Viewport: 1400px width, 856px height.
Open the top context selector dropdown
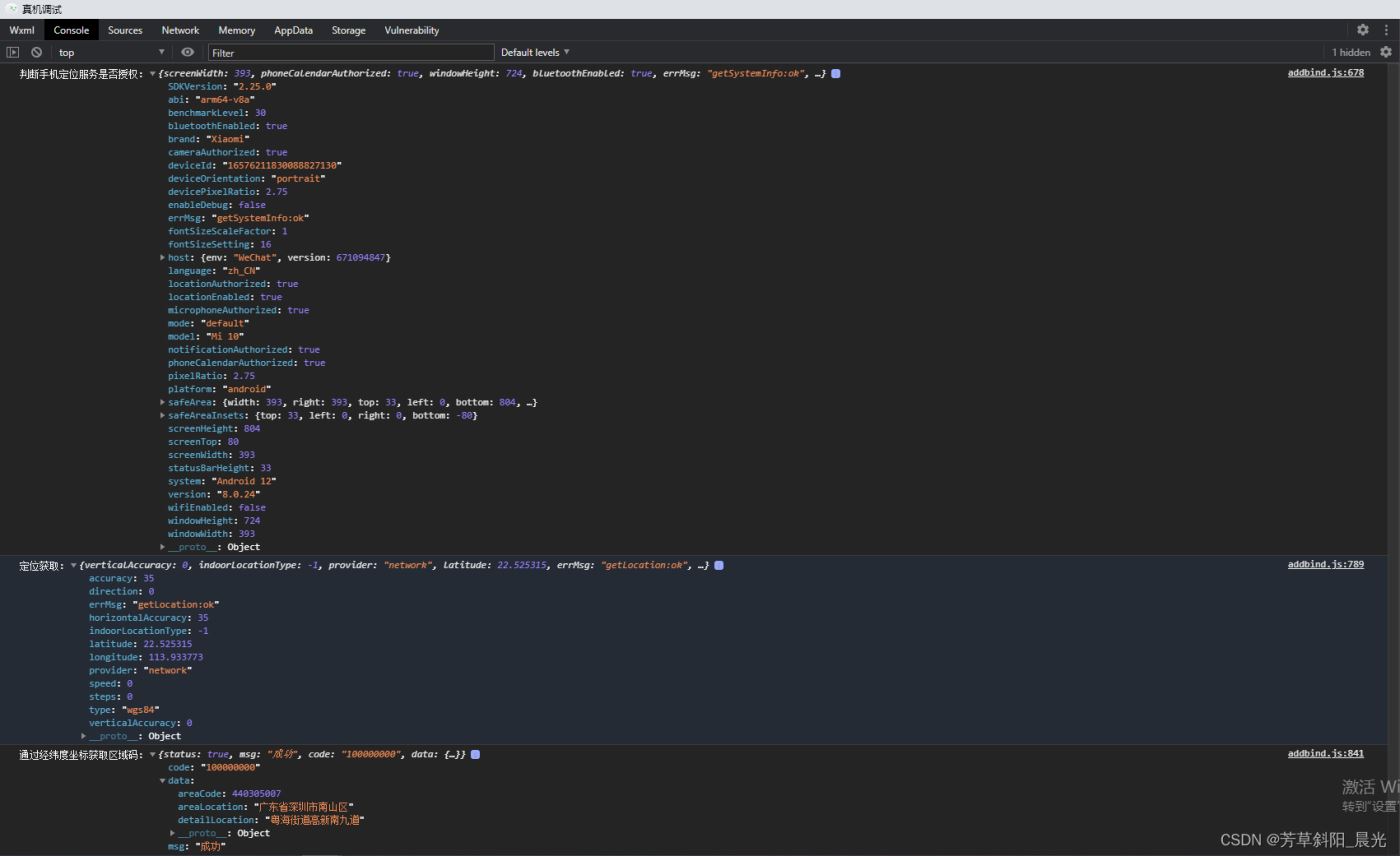[111, 52]
